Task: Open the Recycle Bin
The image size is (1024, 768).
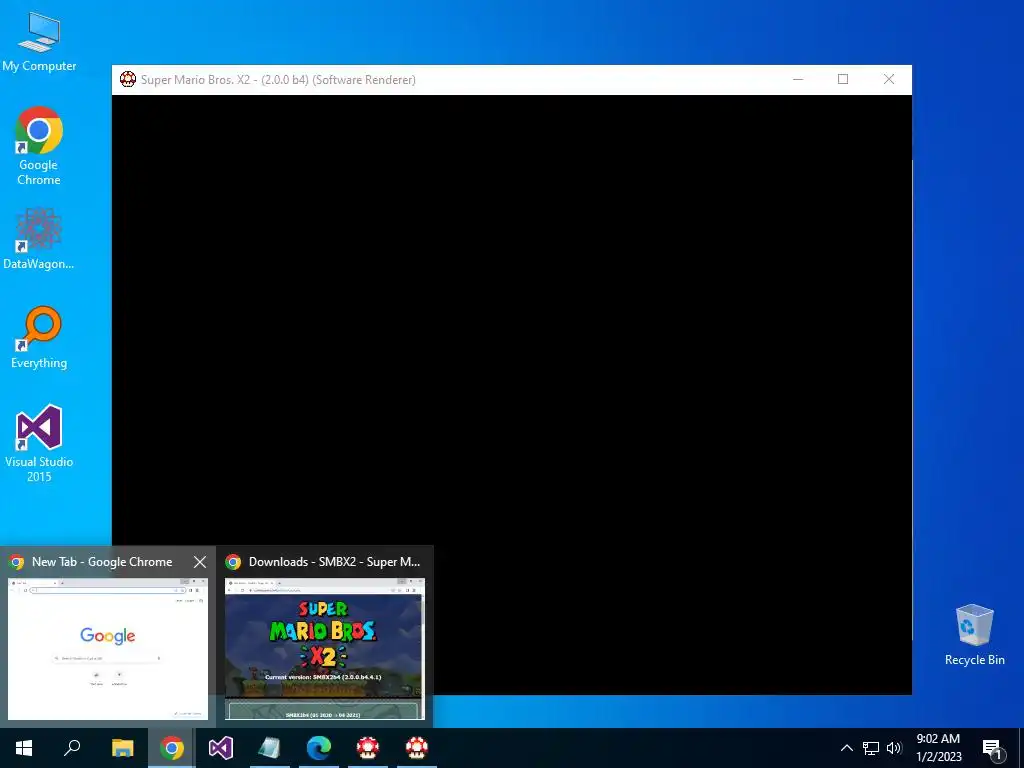Action: 974,634
